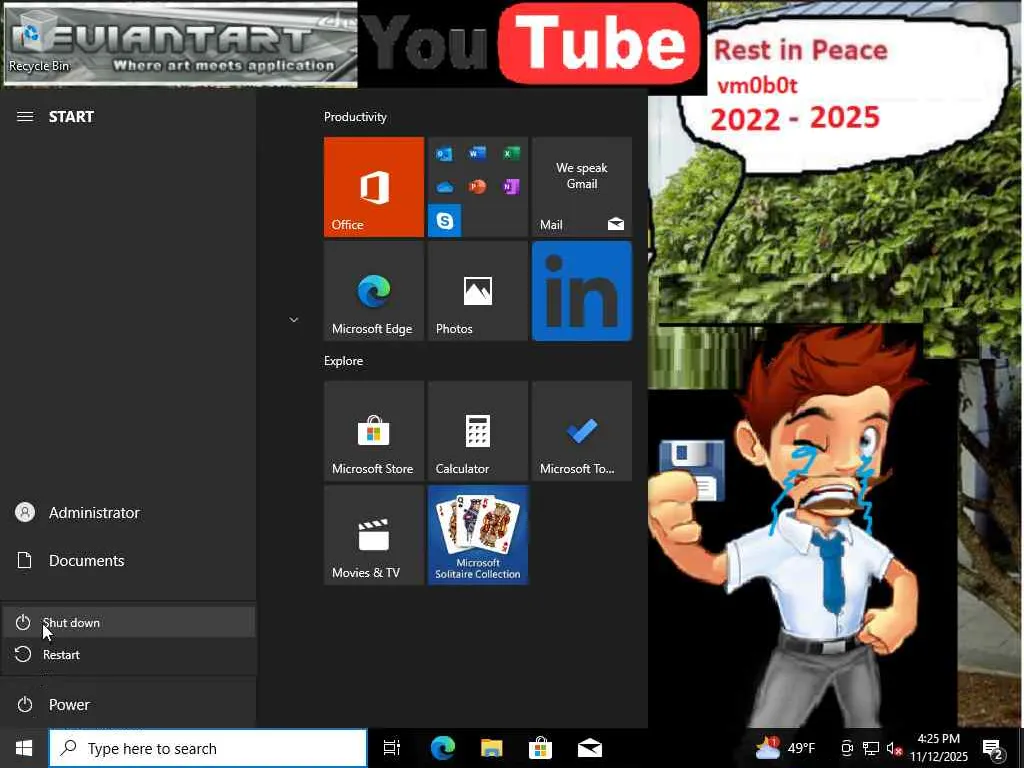Open OneNote icon in Office group tile
This screenshot has height=768, width=1024.
pos(511,187)
